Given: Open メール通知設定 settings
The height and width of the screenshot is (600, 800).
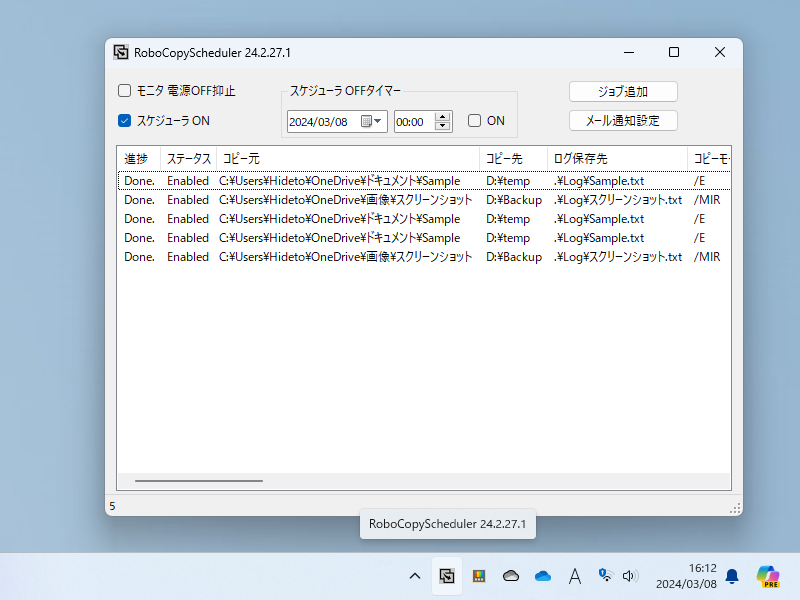Looking at the screenshot, I should (623, 119).
